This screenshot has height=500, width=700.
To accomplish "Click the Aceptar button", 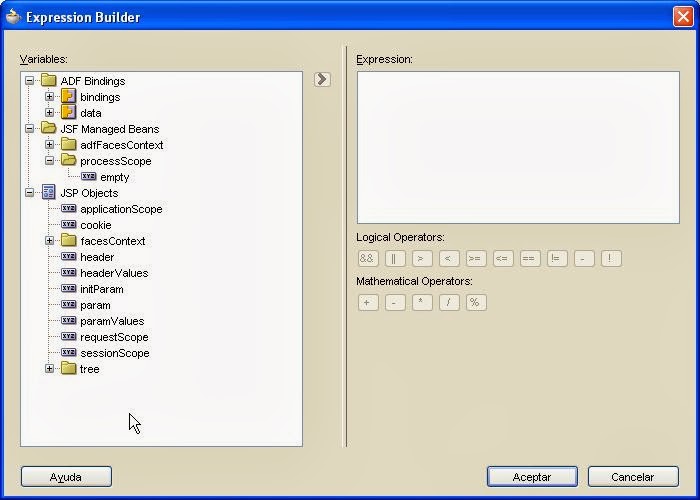I will coord(532,477).
